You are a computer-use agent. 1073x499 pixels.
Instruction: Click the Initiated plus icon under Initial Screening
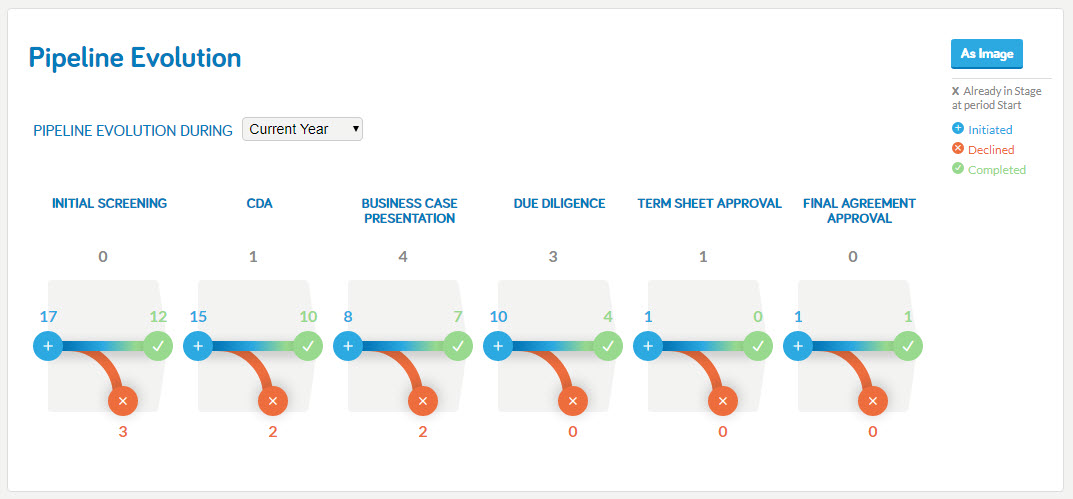(48, 346)
